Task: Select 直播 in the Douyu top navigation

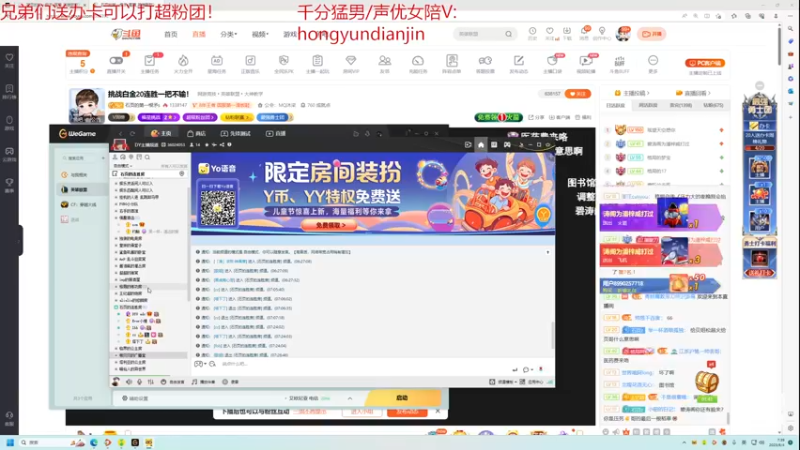Action: tap(198, 34)
